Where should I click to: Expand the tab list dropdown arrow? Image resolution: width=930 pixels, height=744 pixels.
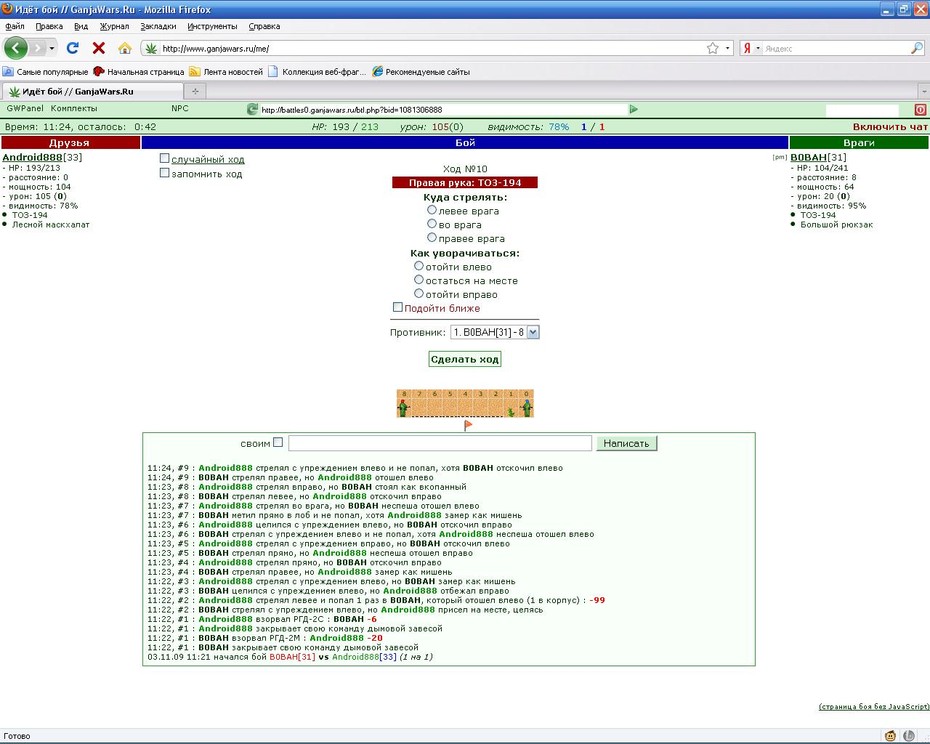click(x=923, y=91)
